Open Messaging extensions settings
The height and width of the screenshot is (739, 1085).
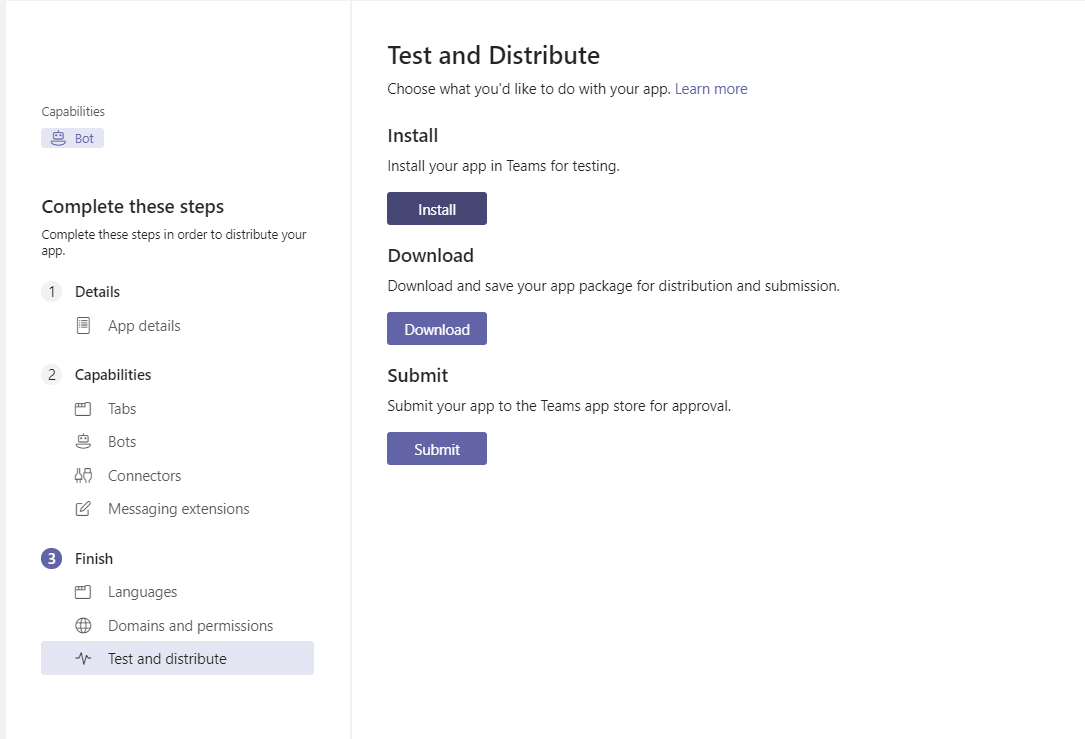(178, 509)
